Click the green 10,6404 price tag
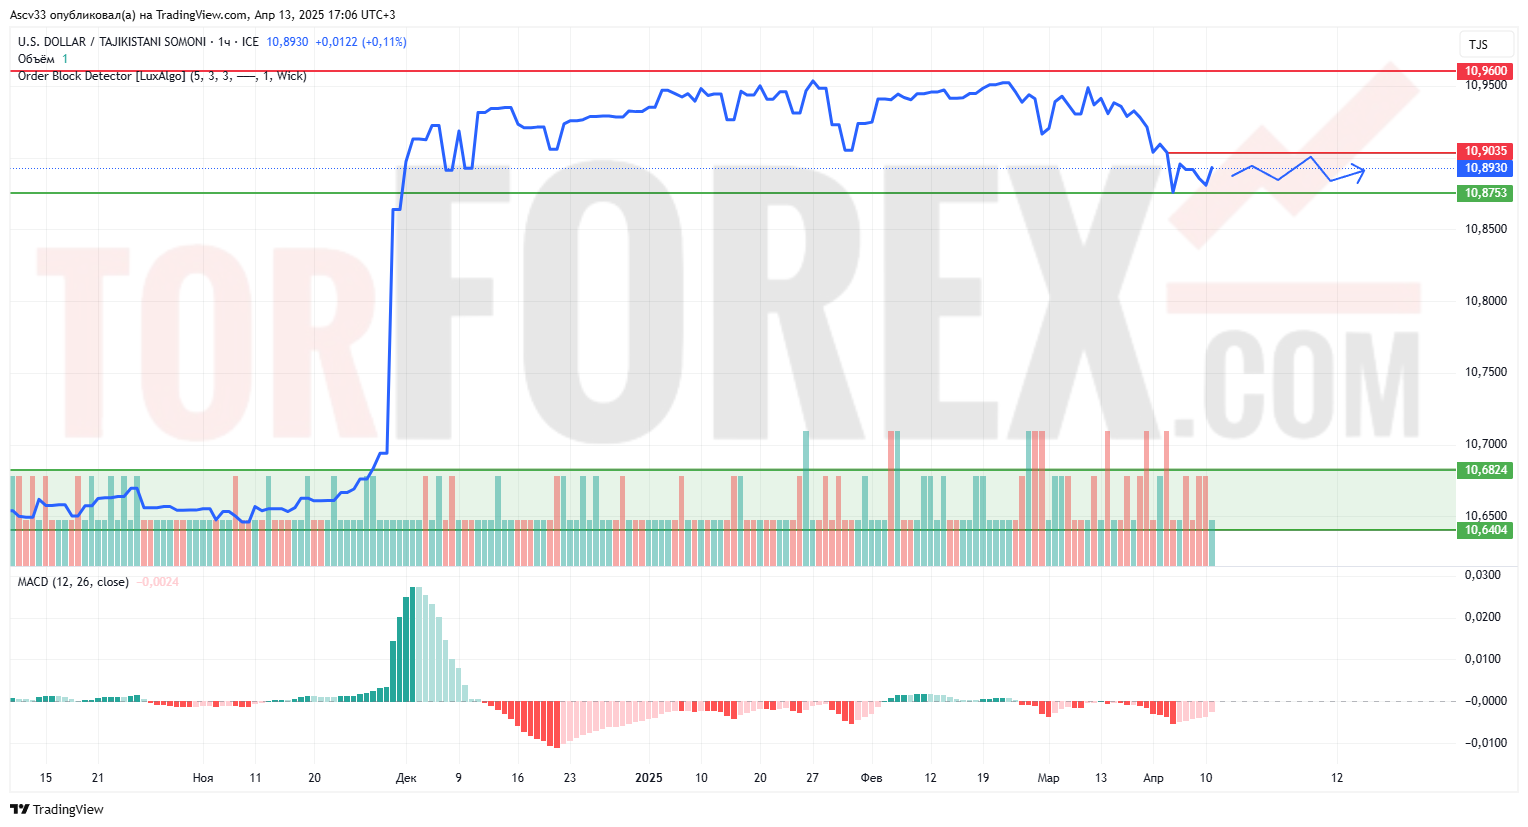1528x827 pixels. tap(1485, 530)
